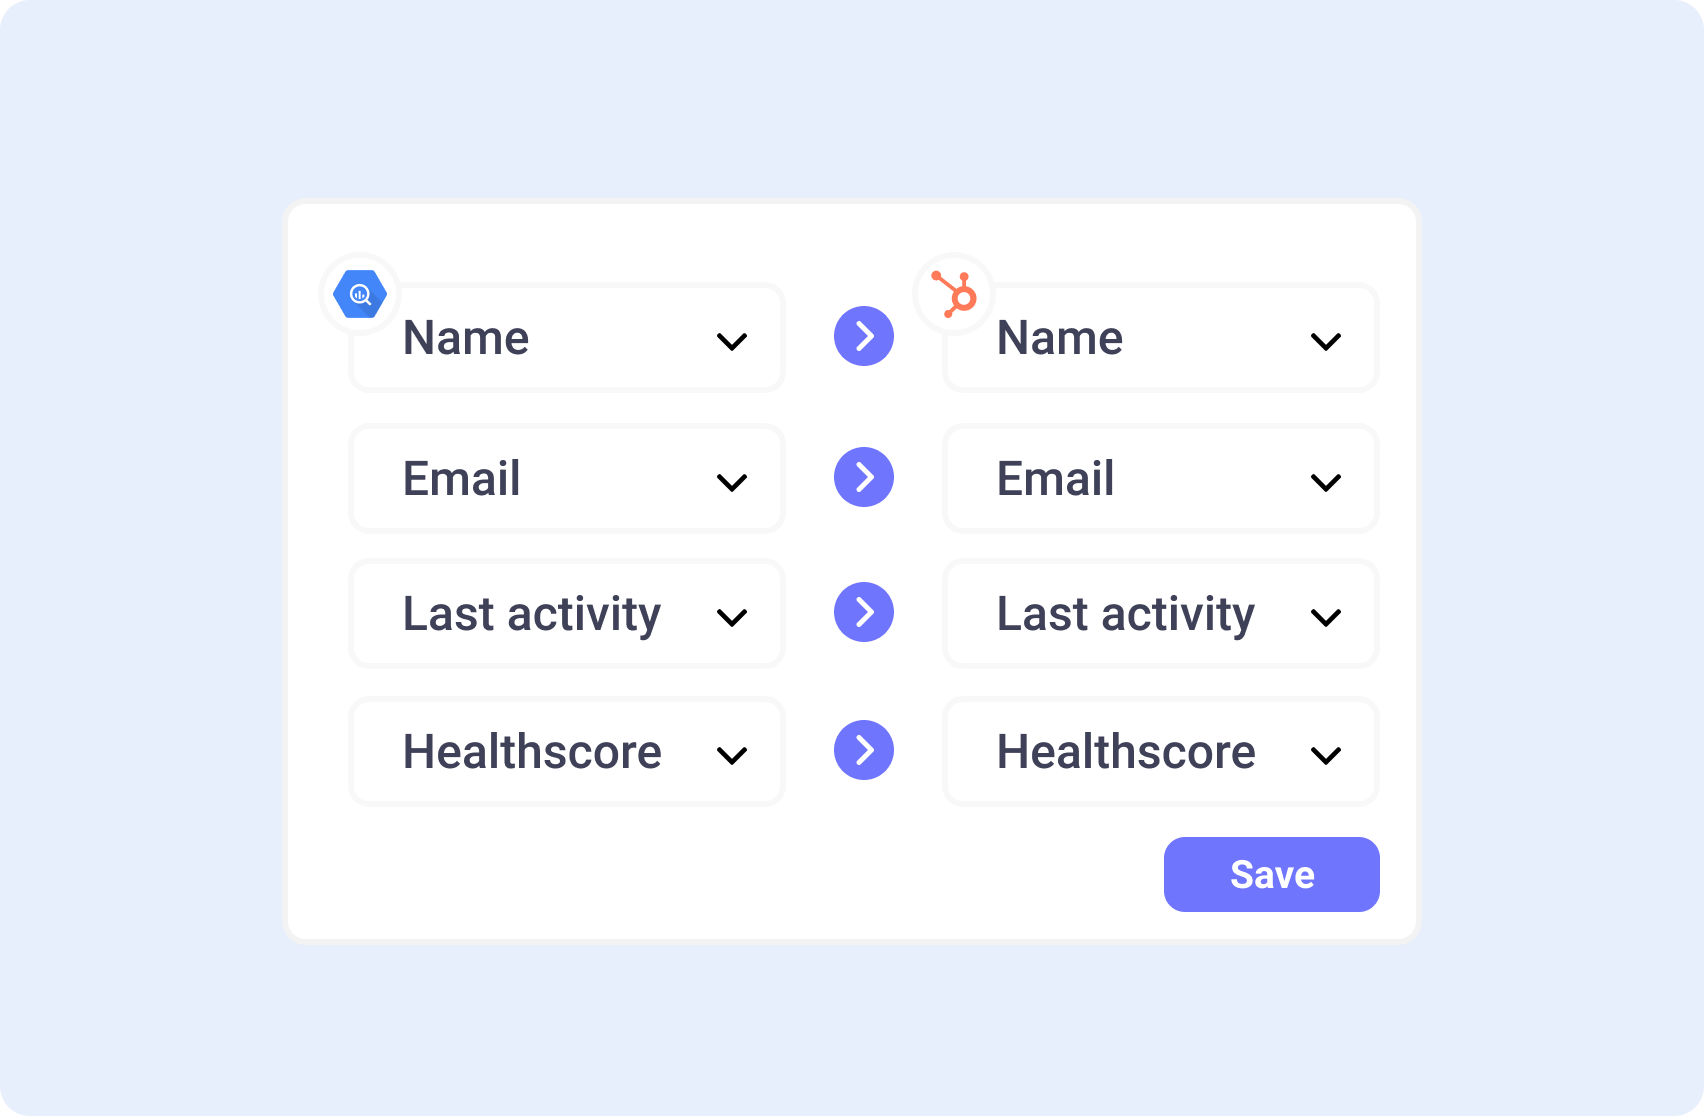Viewport: 1704px width, 1116px height.
Task: Open the source Email dropdown chevron
Action: (732, 483)
